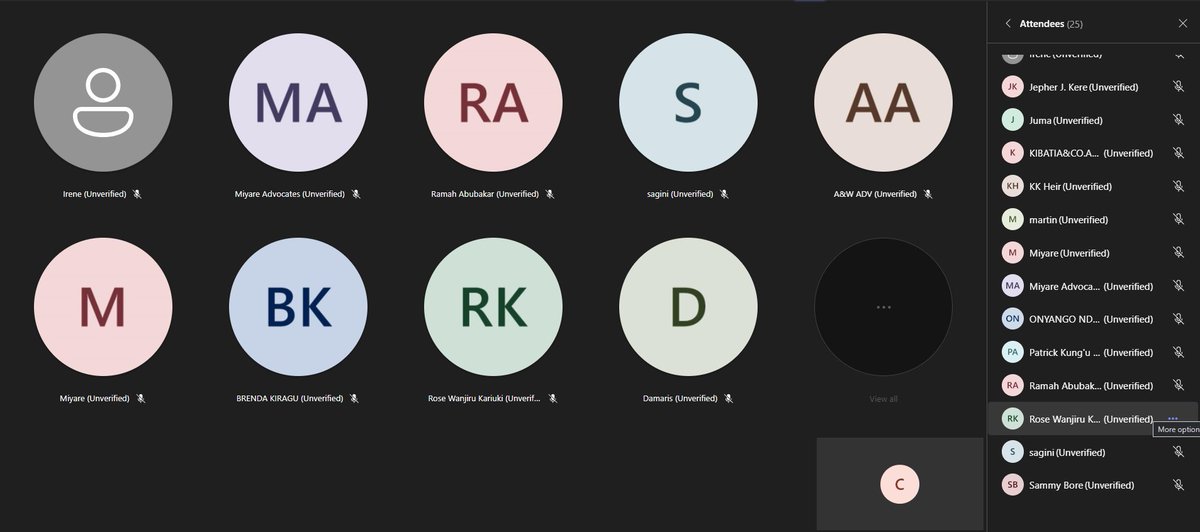Click the BK tile for BRENDA KIRAGU

pos(298,307)
